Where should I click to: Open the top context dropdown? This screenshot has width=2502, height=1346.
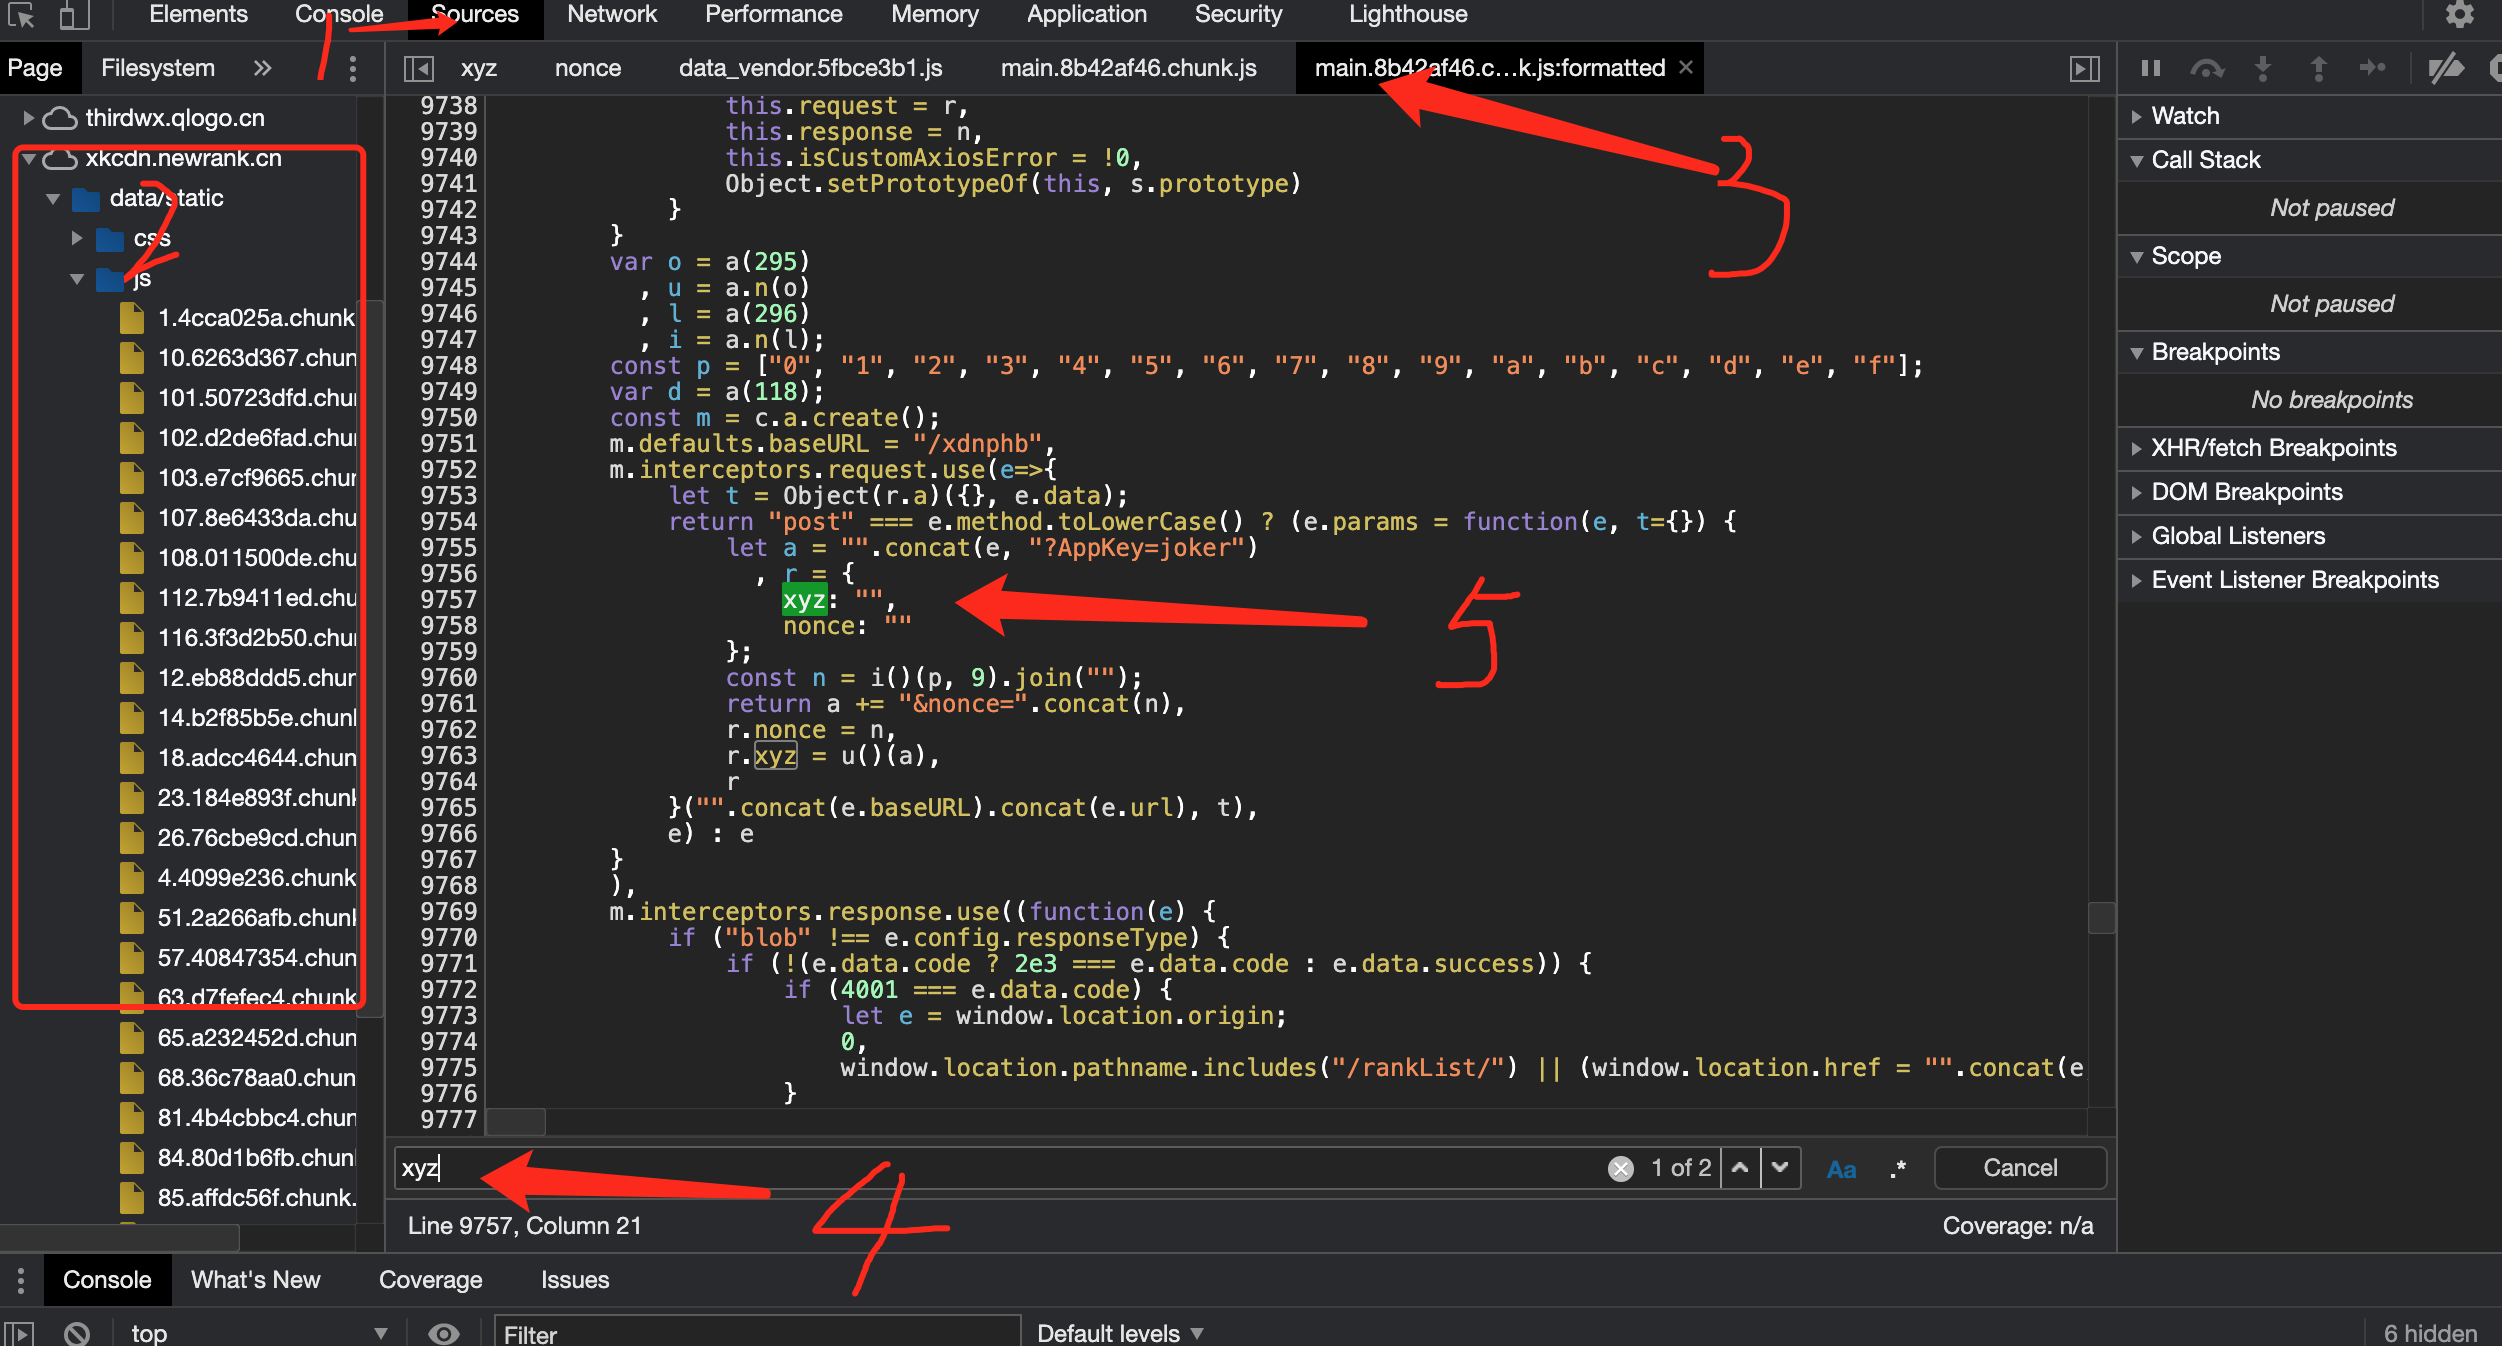click(x=258, y=1334)
